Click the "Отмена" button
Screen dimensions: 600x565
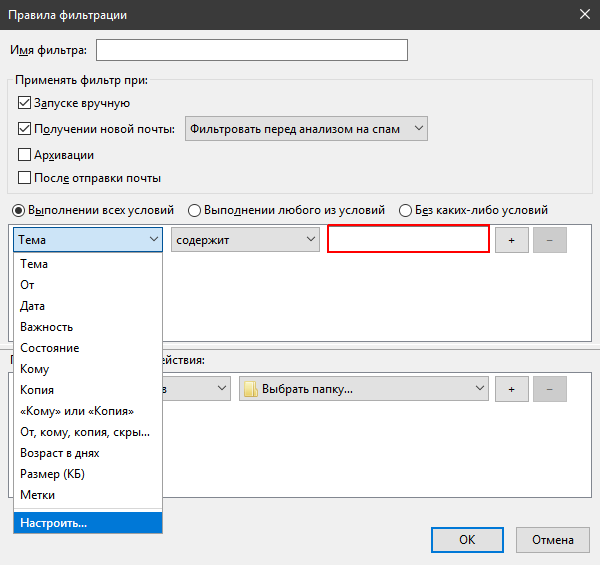pos(553,540)
